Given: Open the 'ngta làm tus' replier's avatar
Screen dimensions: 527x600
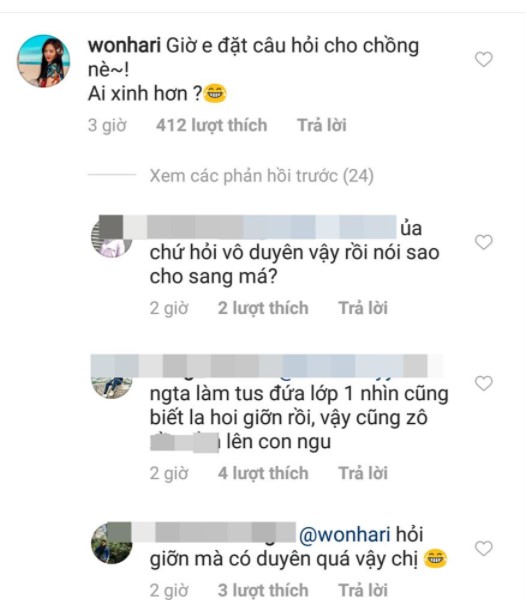Looking at the screenshot, I should (112, 386).
